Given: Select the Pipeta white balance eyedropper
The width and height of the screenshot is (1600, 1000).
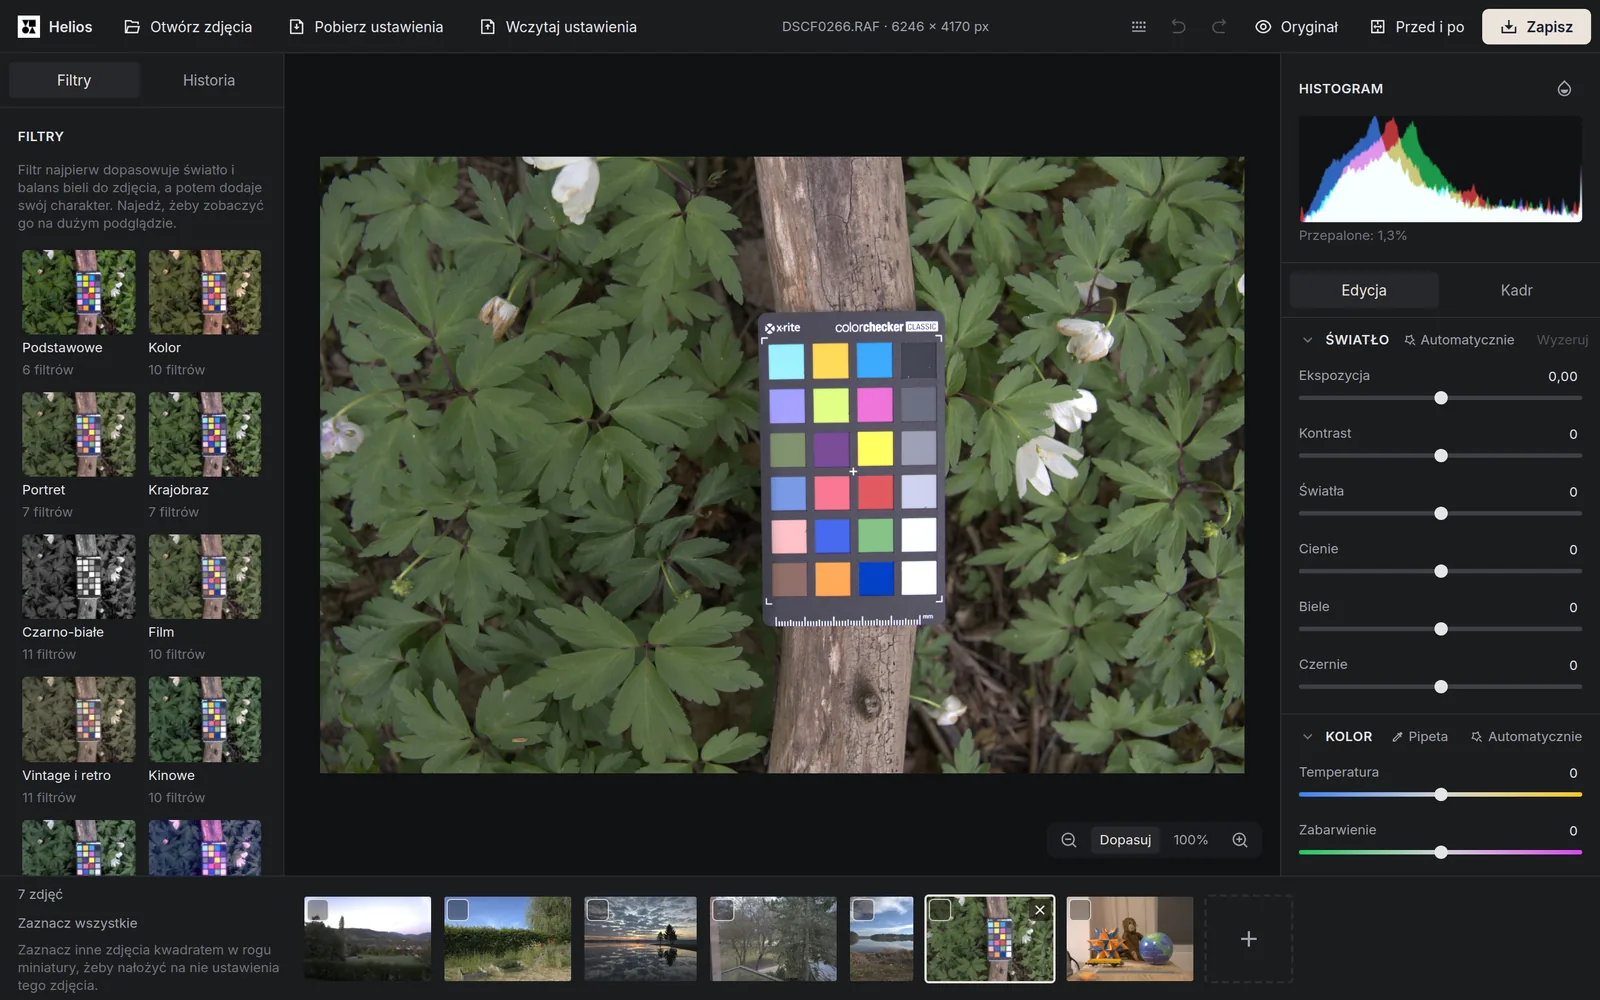Looking at the screenshot, I should coord(1420,737).
